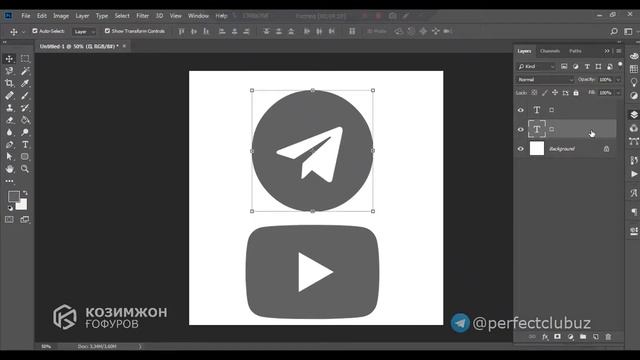Open the Fill slider dropdown arrow
The width and height of the screenshot is (640, 360).
point(618,93)
